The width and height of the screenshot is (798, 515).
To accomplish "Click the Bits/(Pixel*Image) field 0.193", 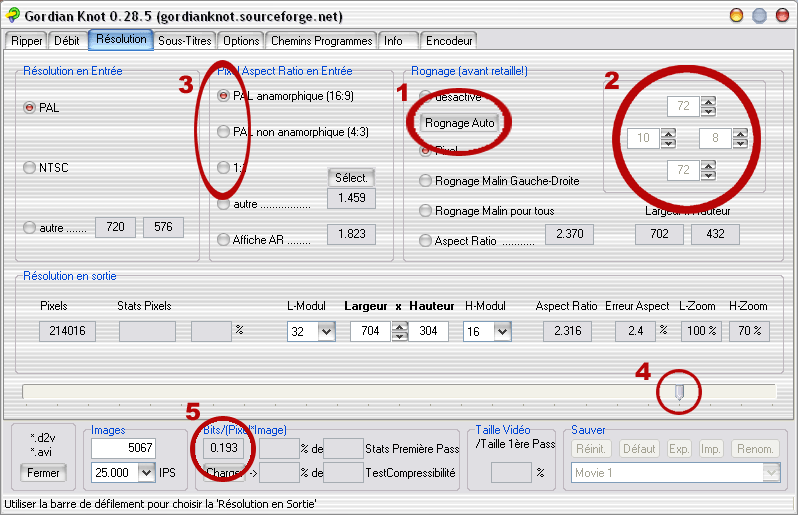I will click(224, 448).
